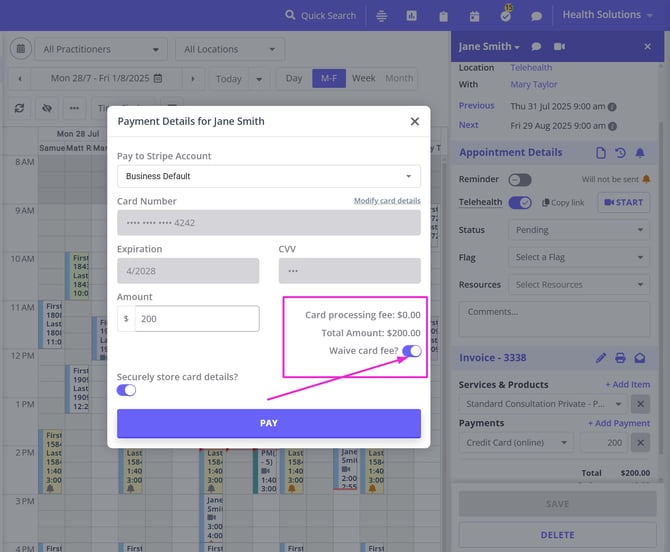Toggle the Waive card fee switch
The image size is (670, 552).
click(411, 351)
